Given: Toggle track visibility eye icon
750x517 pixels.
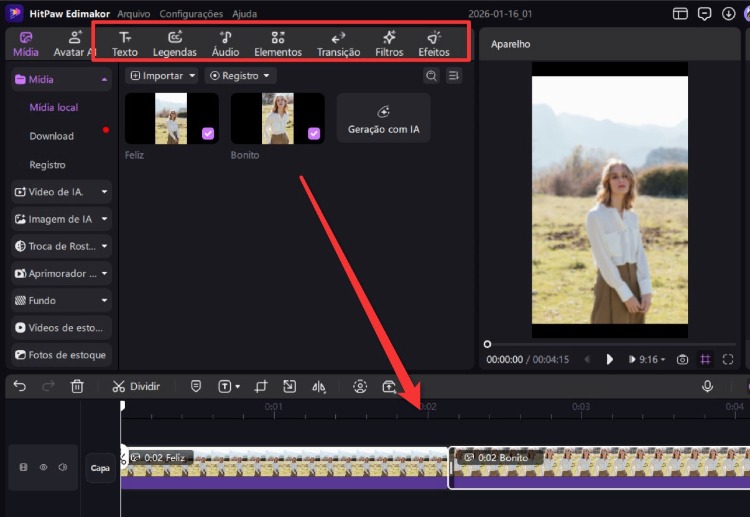Looking at the screenshot, I should pyautogui.click(x=43, y=467).
